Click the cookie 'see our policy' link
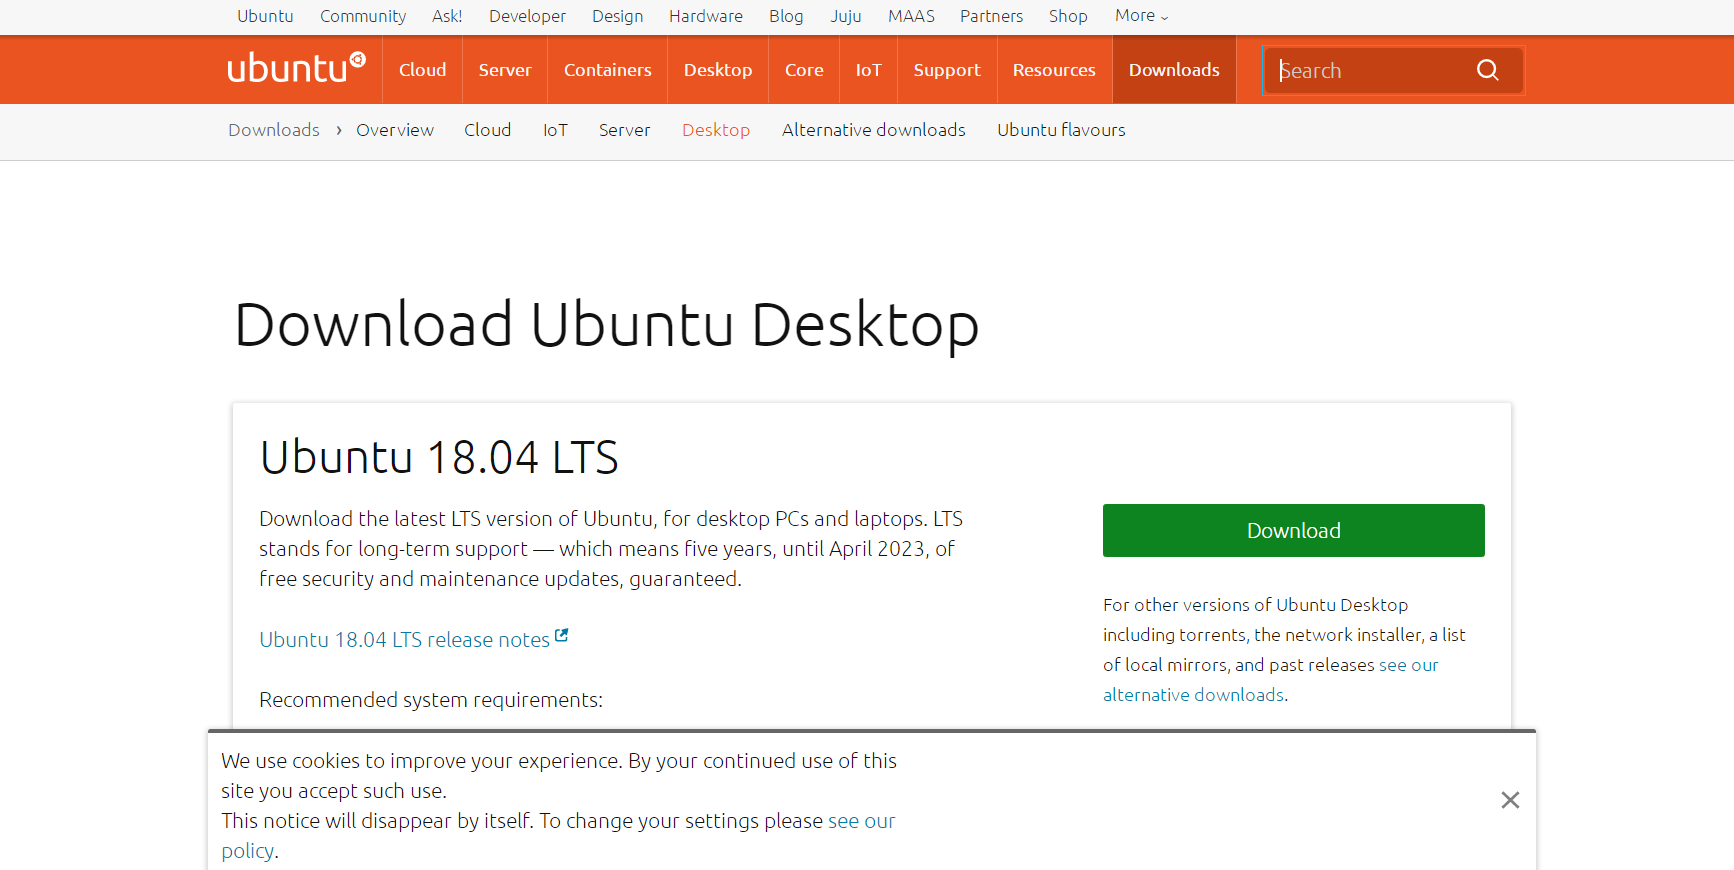This screenshot has height=870, width=1734. tap(558, 836)
